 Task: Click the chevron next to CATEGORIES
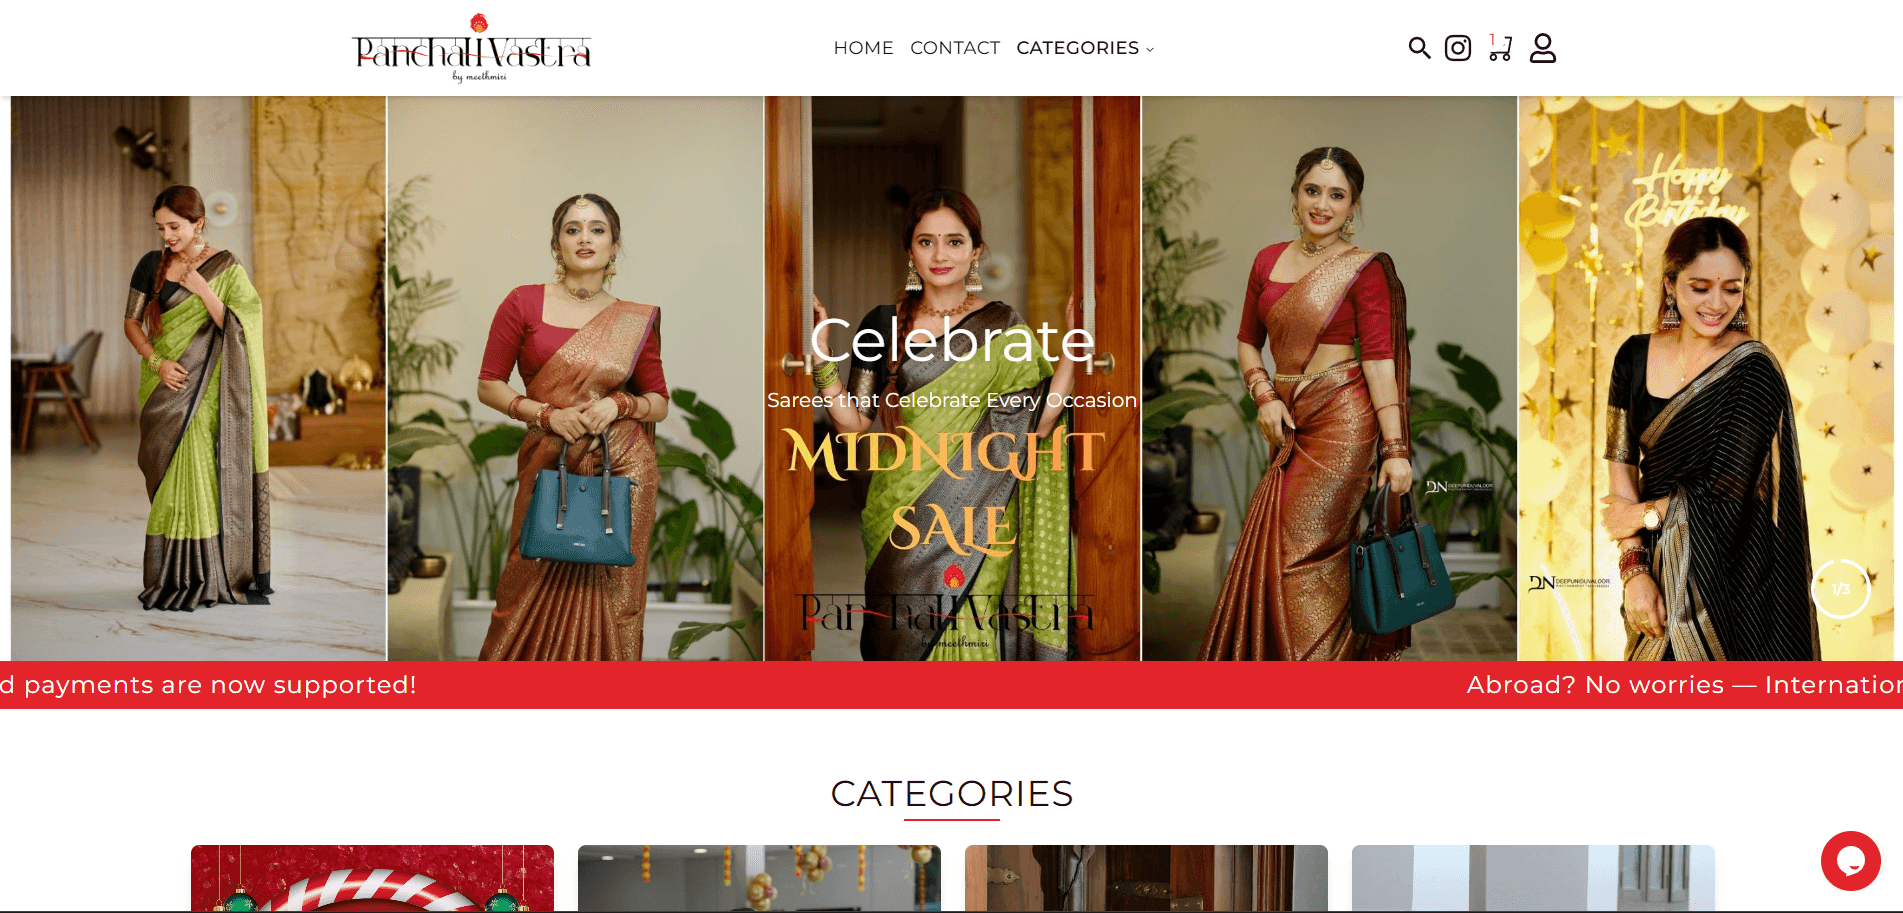[1150, 49]
